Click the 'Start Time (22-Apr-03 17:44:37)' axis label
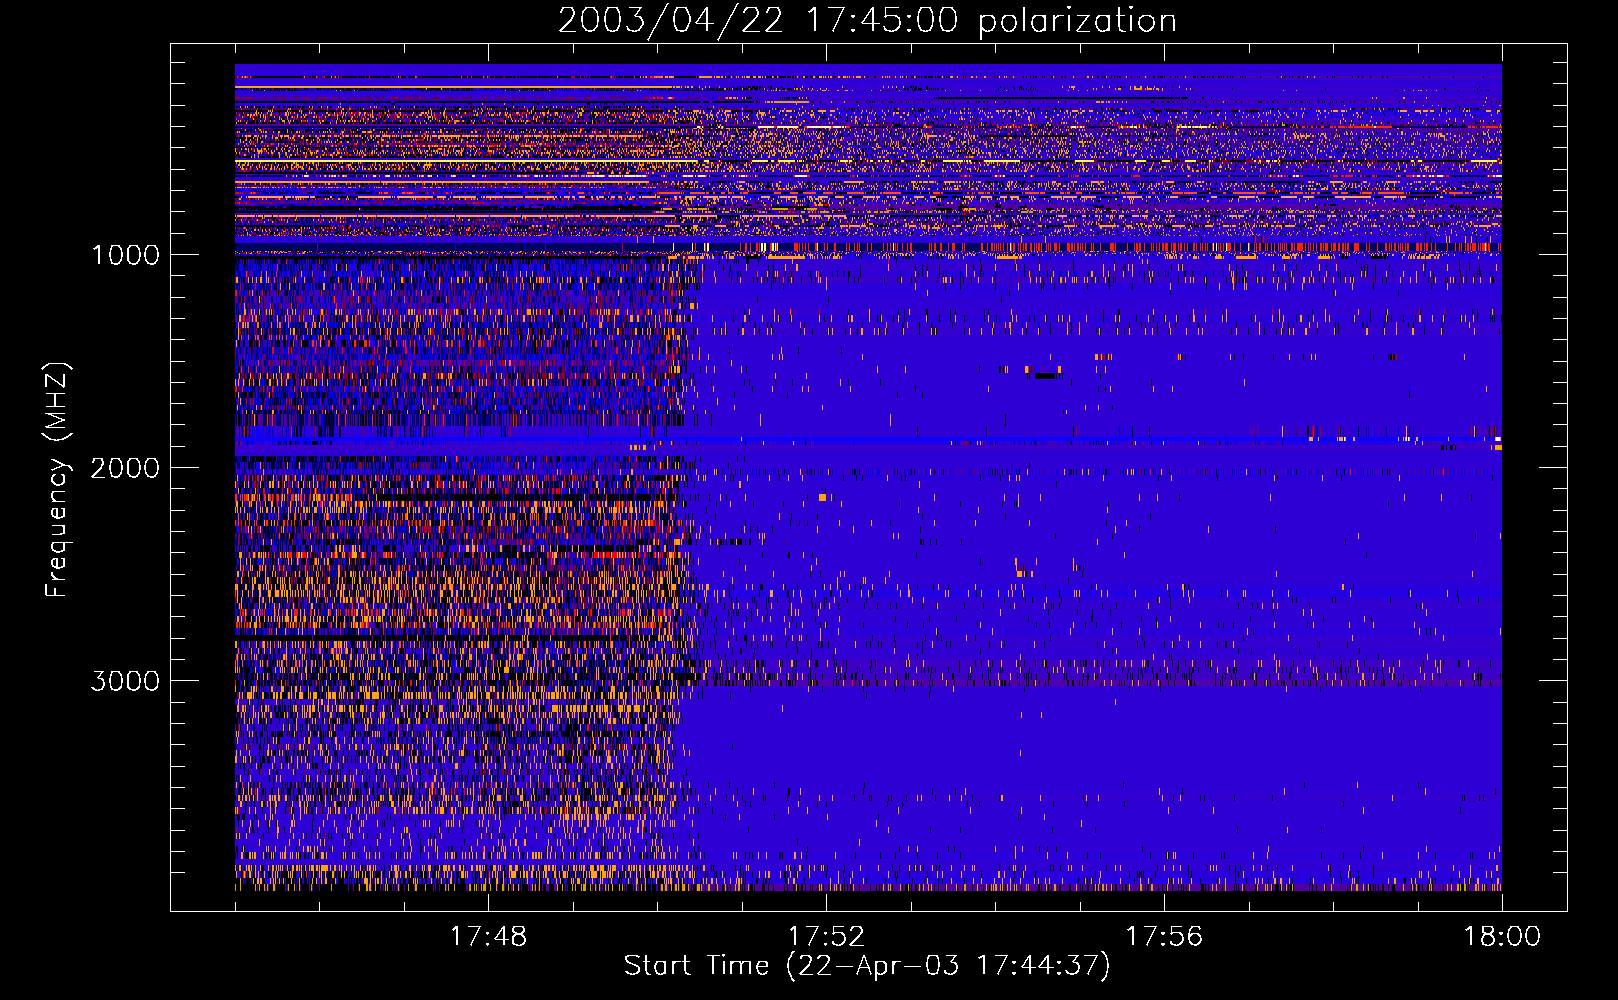Viewport: 1618px width, 1000px height. pyautogui.click(x=867, y=966)
